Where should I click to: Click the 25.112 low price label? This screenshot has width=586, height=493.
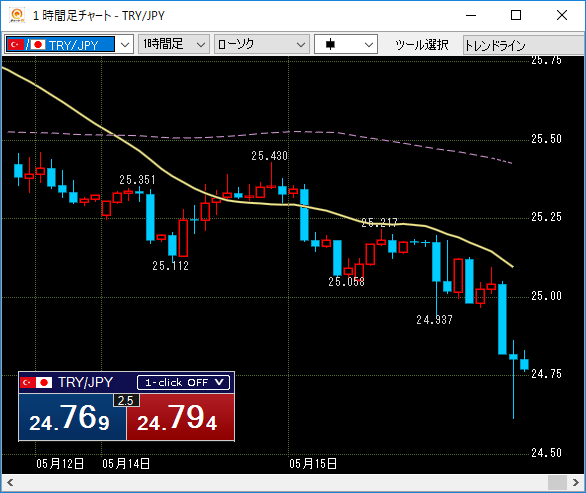(170, 266)
